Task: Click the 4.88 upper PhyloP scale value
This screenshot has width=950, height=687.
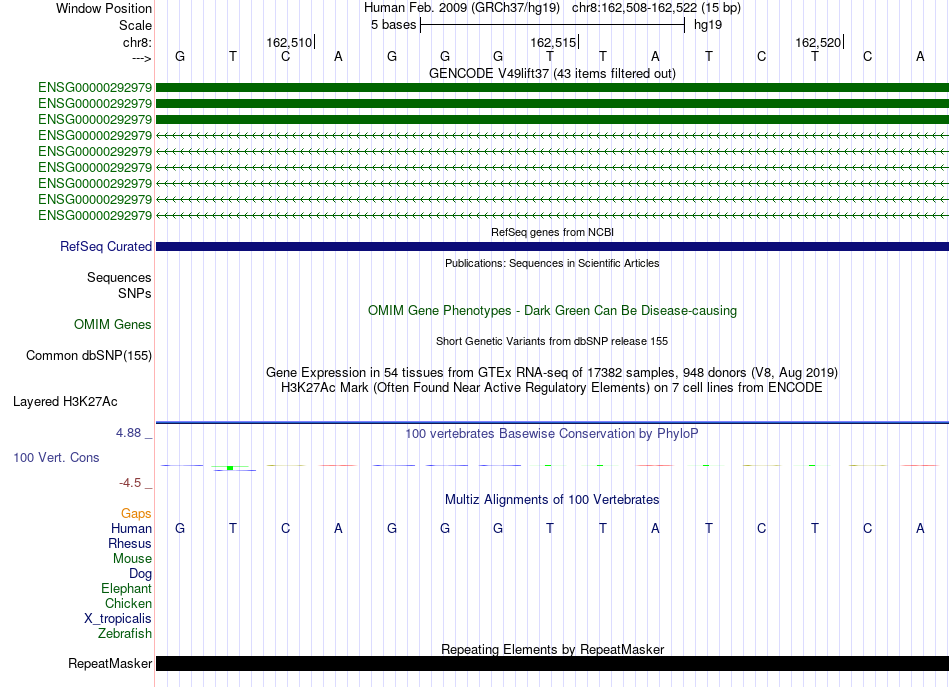Action: pyautogui.click(x=128, y=433)
